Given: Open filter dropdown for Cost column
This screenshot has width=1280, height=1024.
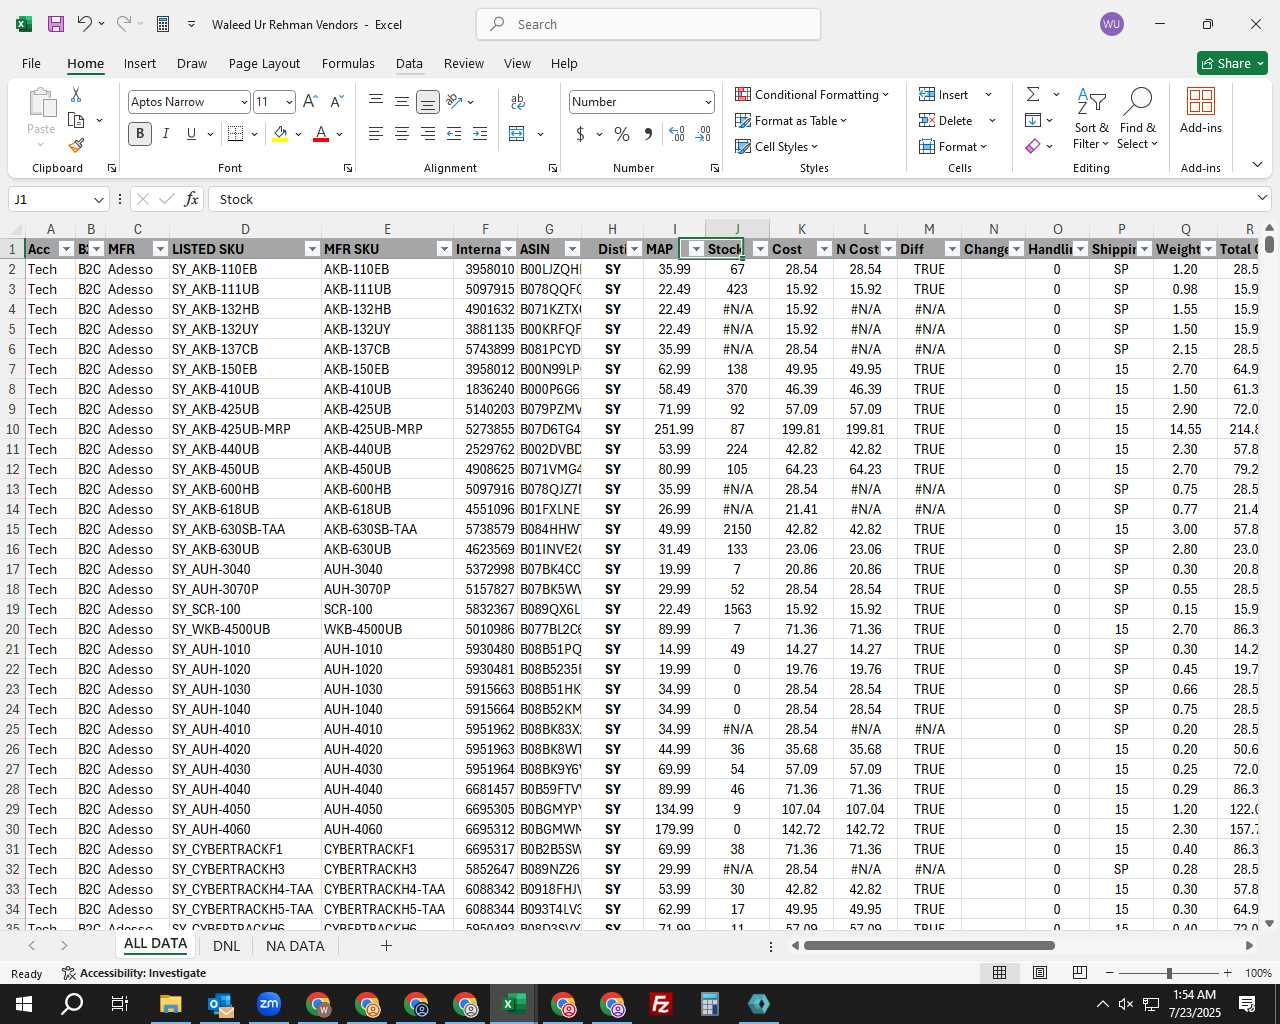Looking at the screenshot, I should click(824, 249).
